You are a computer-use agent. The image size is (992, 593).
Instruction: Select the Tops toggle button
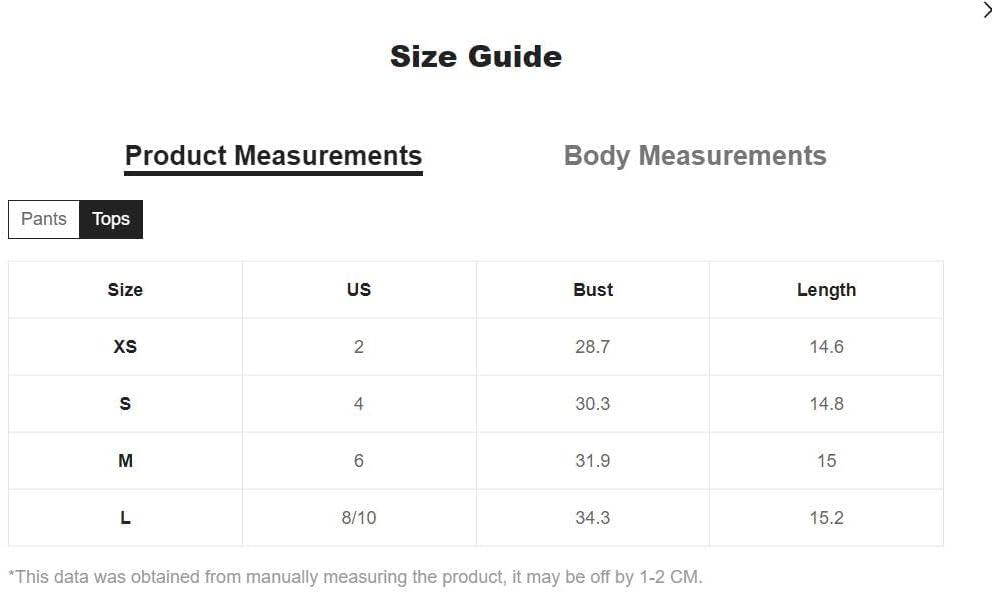[x=111, y=219]
